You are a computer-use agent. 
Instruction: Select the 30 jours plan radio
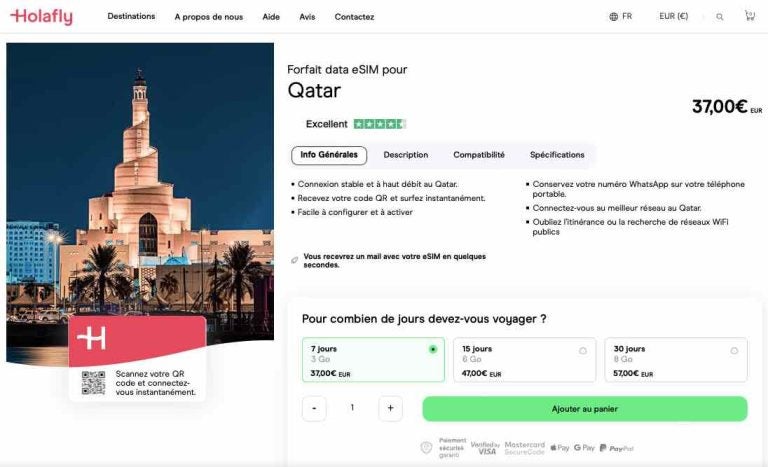tap(734, 351)
